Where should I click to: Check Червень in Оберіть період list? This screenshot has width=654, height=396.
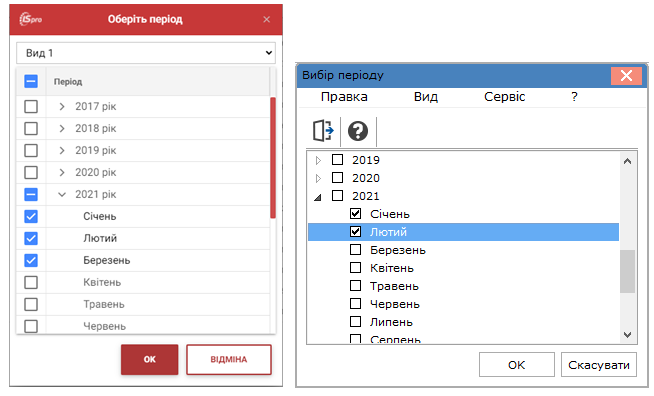31,326
